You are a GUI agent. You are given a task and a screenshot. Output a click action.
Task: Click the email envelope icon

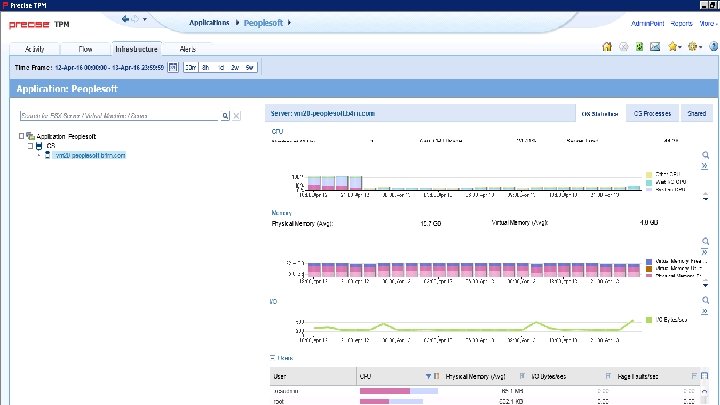coord(655,46)
